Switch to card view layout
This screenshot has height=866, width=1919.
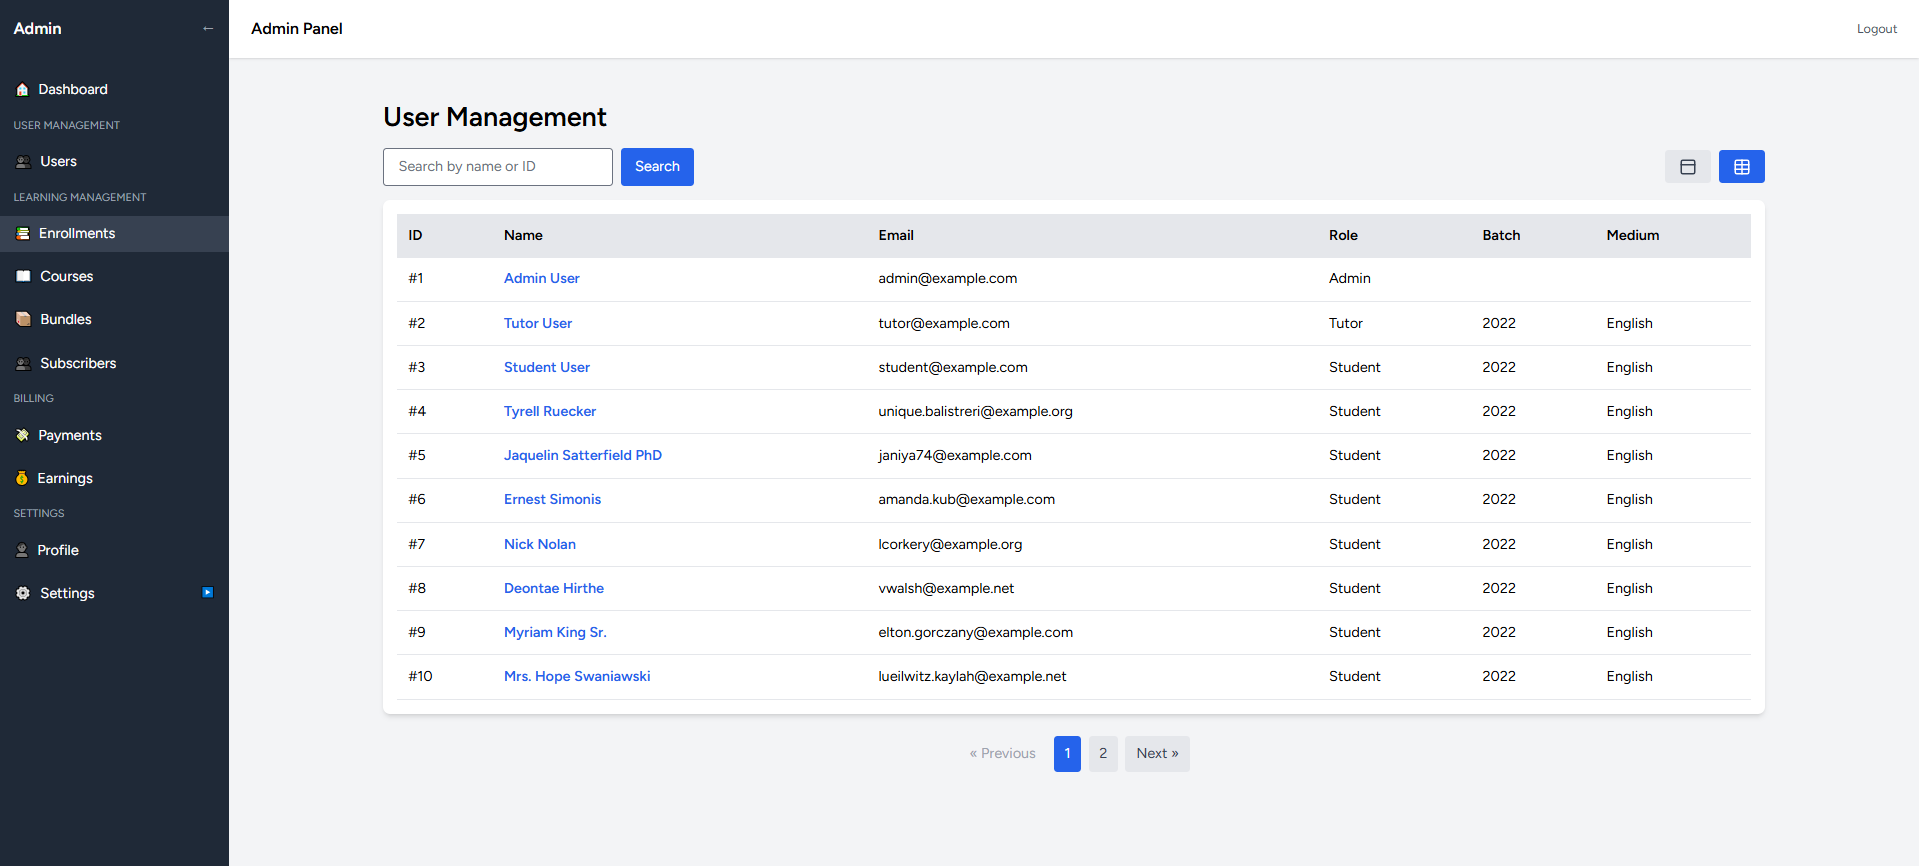pos(1688,167)
